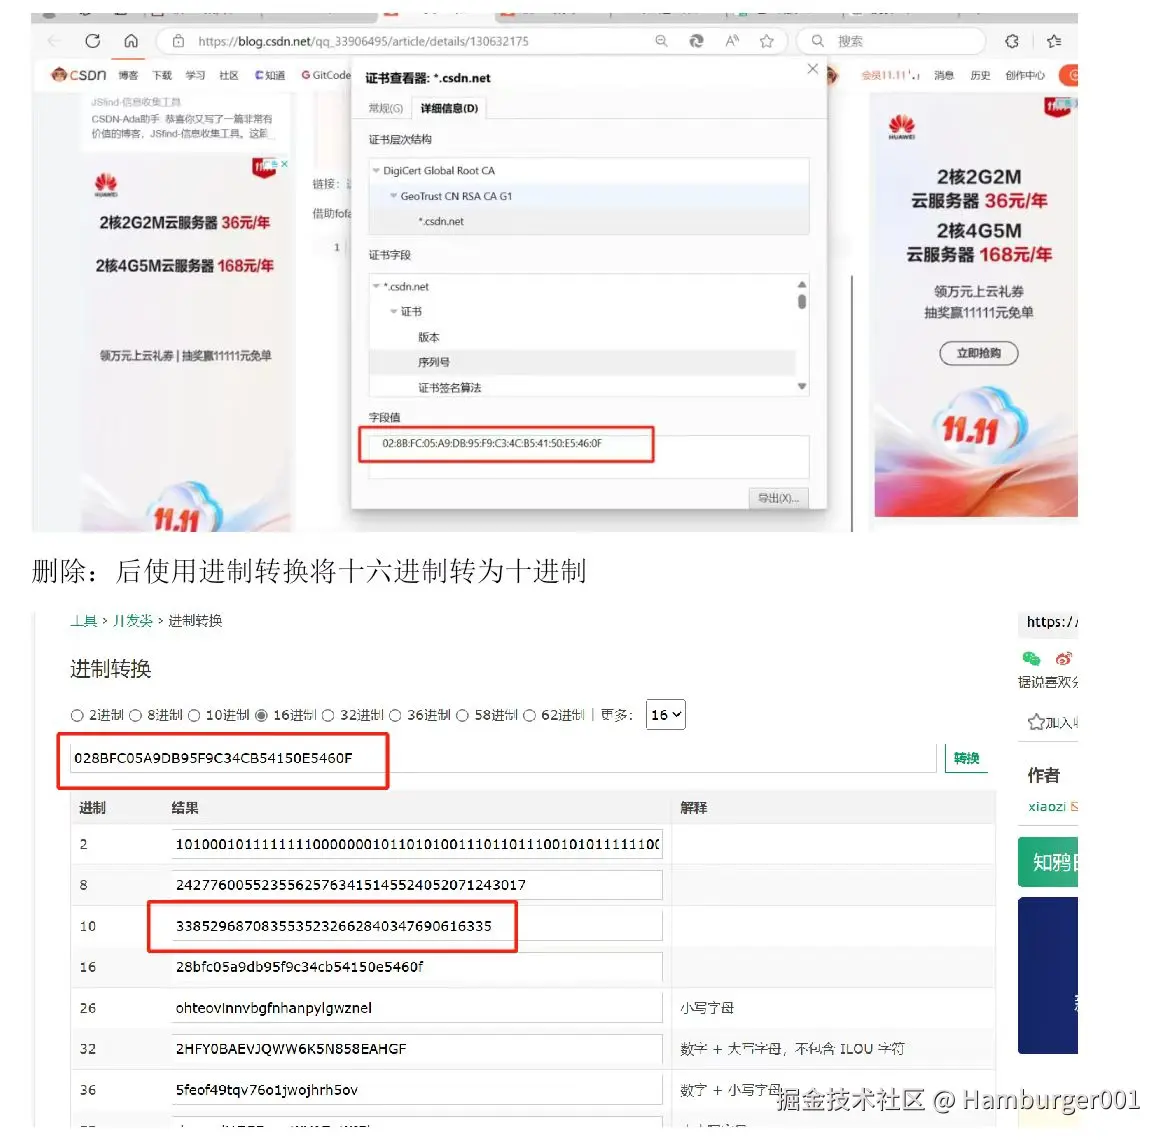
Task: Open the base number dropdown showing 16
Action: (665, 715)
